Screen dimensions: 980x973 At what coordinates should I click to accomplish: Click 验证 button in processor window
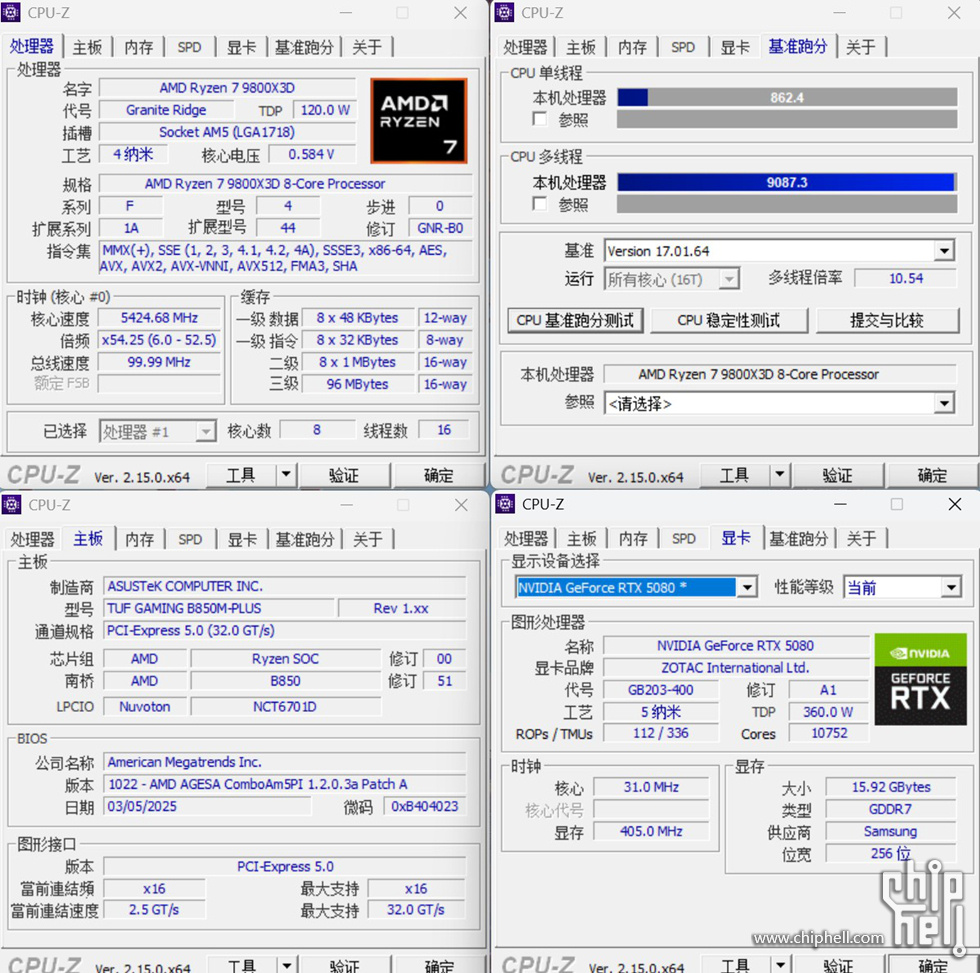point(344,476)
